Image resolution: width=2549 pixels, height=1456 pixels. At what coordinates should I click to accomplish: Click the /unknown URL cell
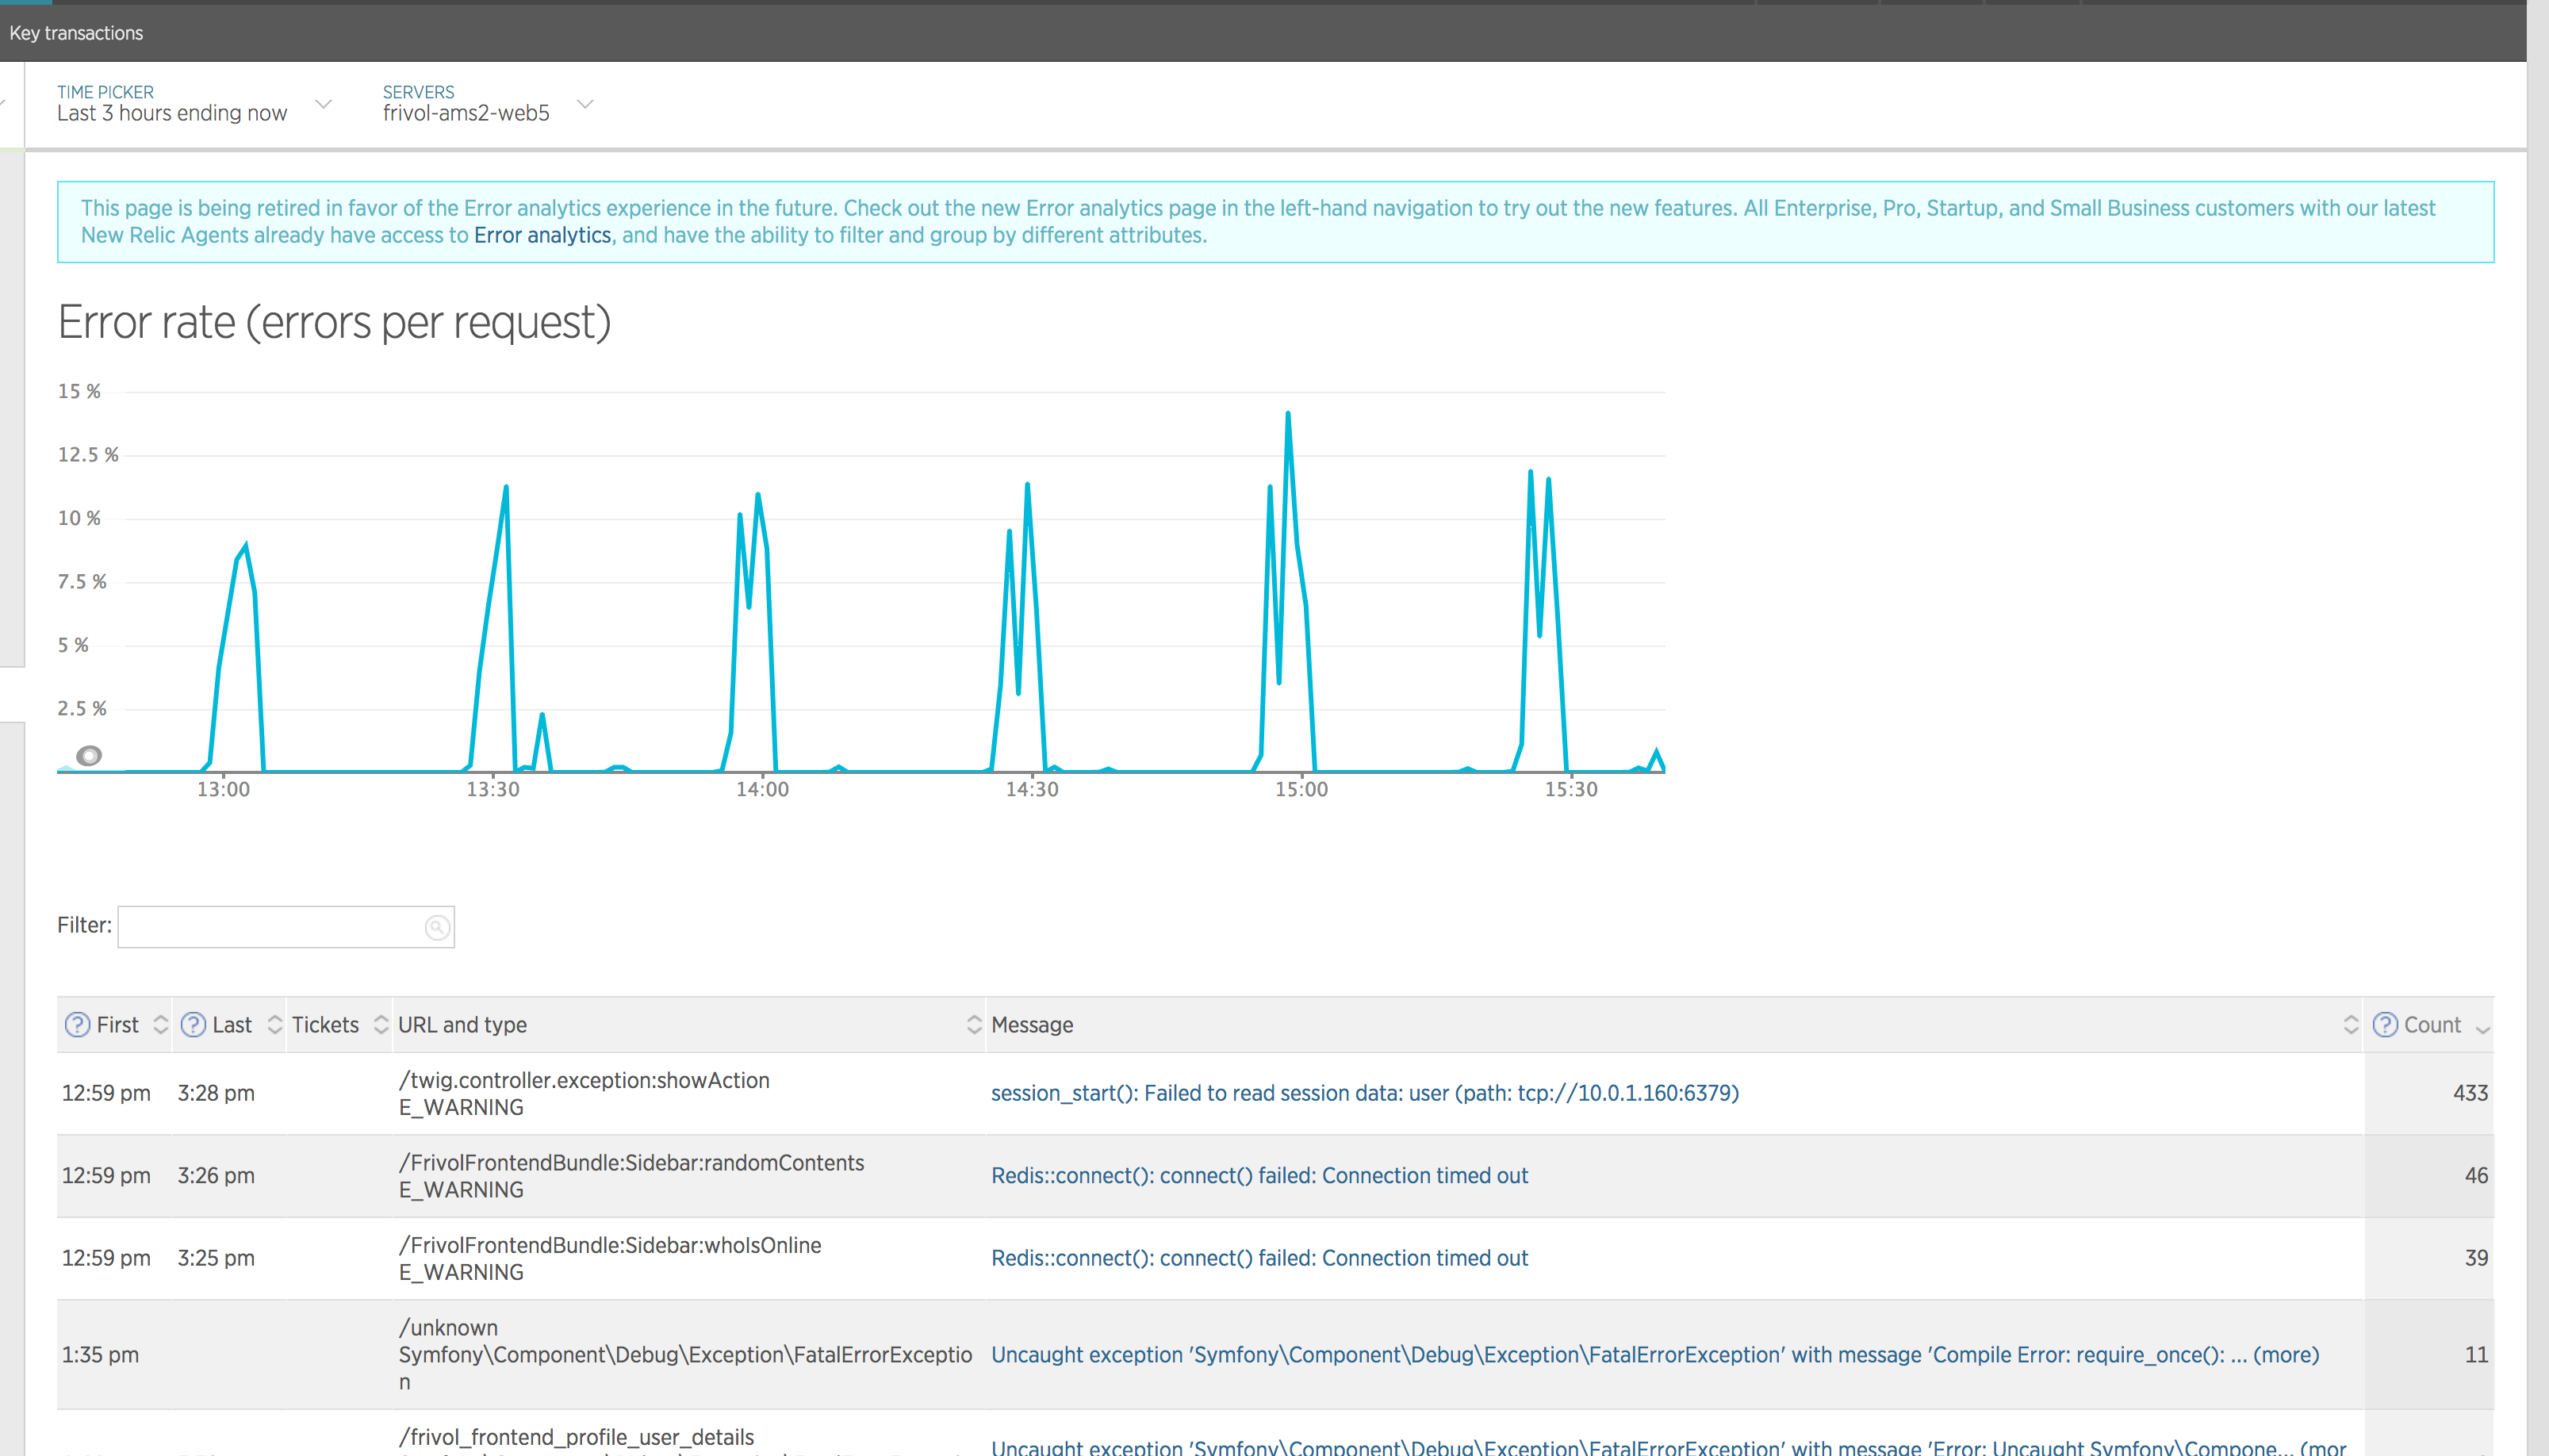[x=448, y=1328]
